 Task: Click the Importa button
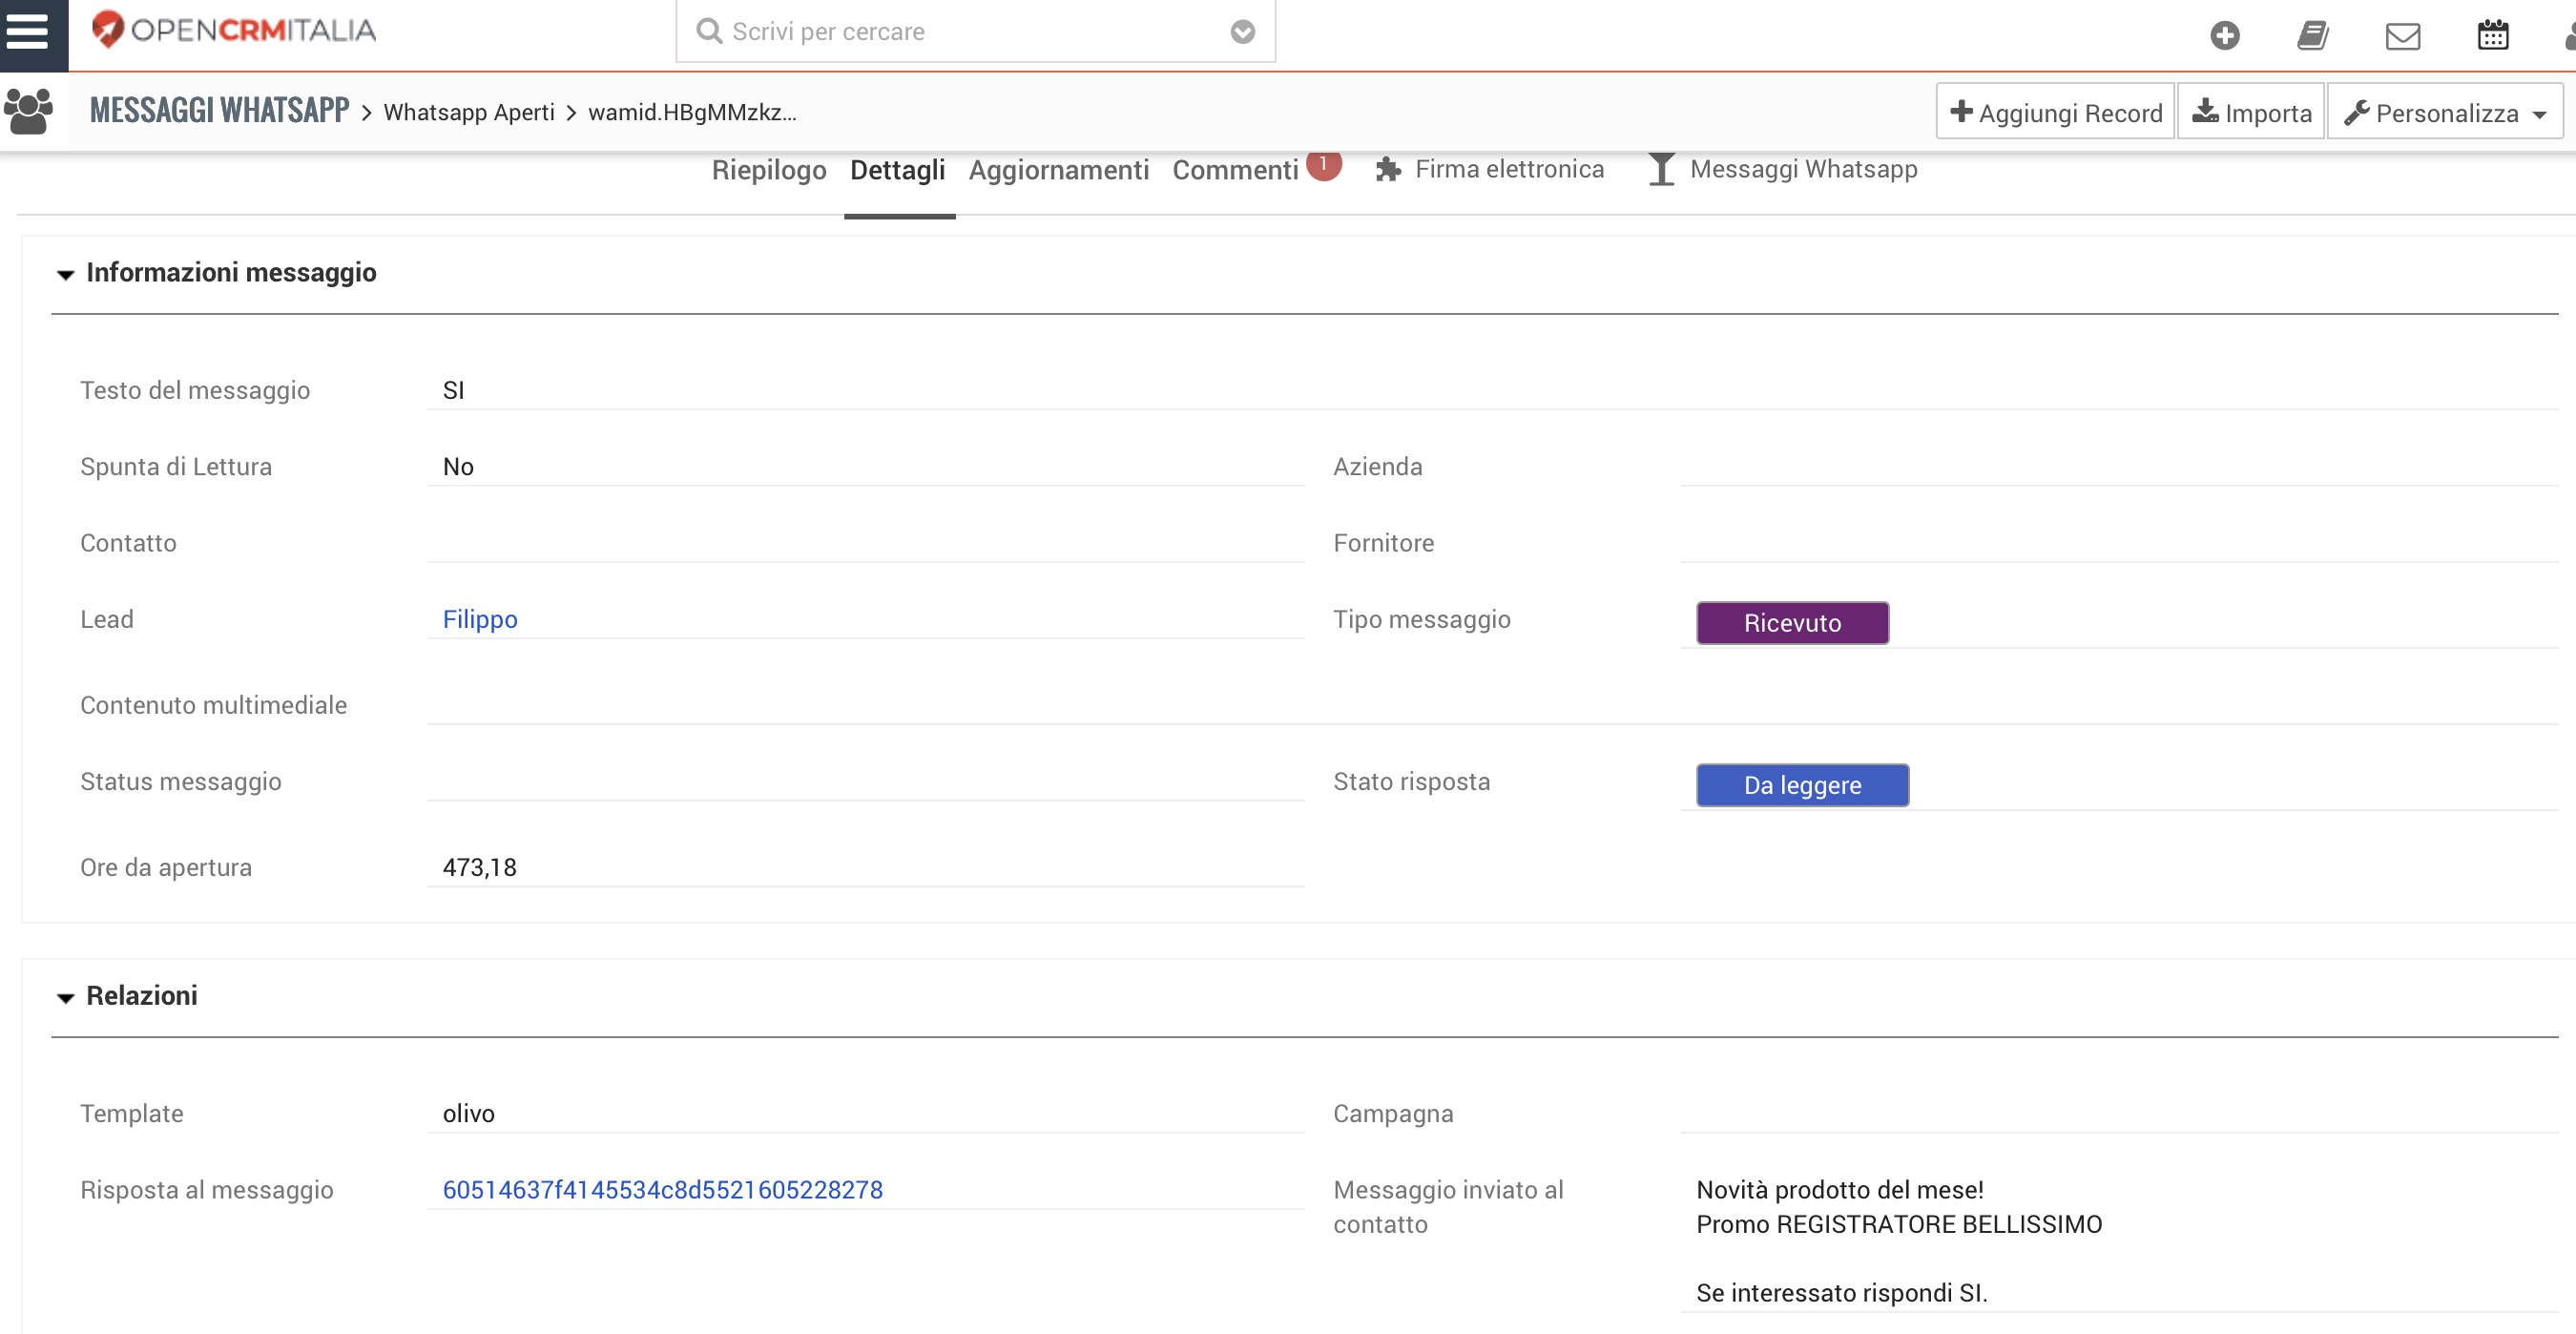2251,112
